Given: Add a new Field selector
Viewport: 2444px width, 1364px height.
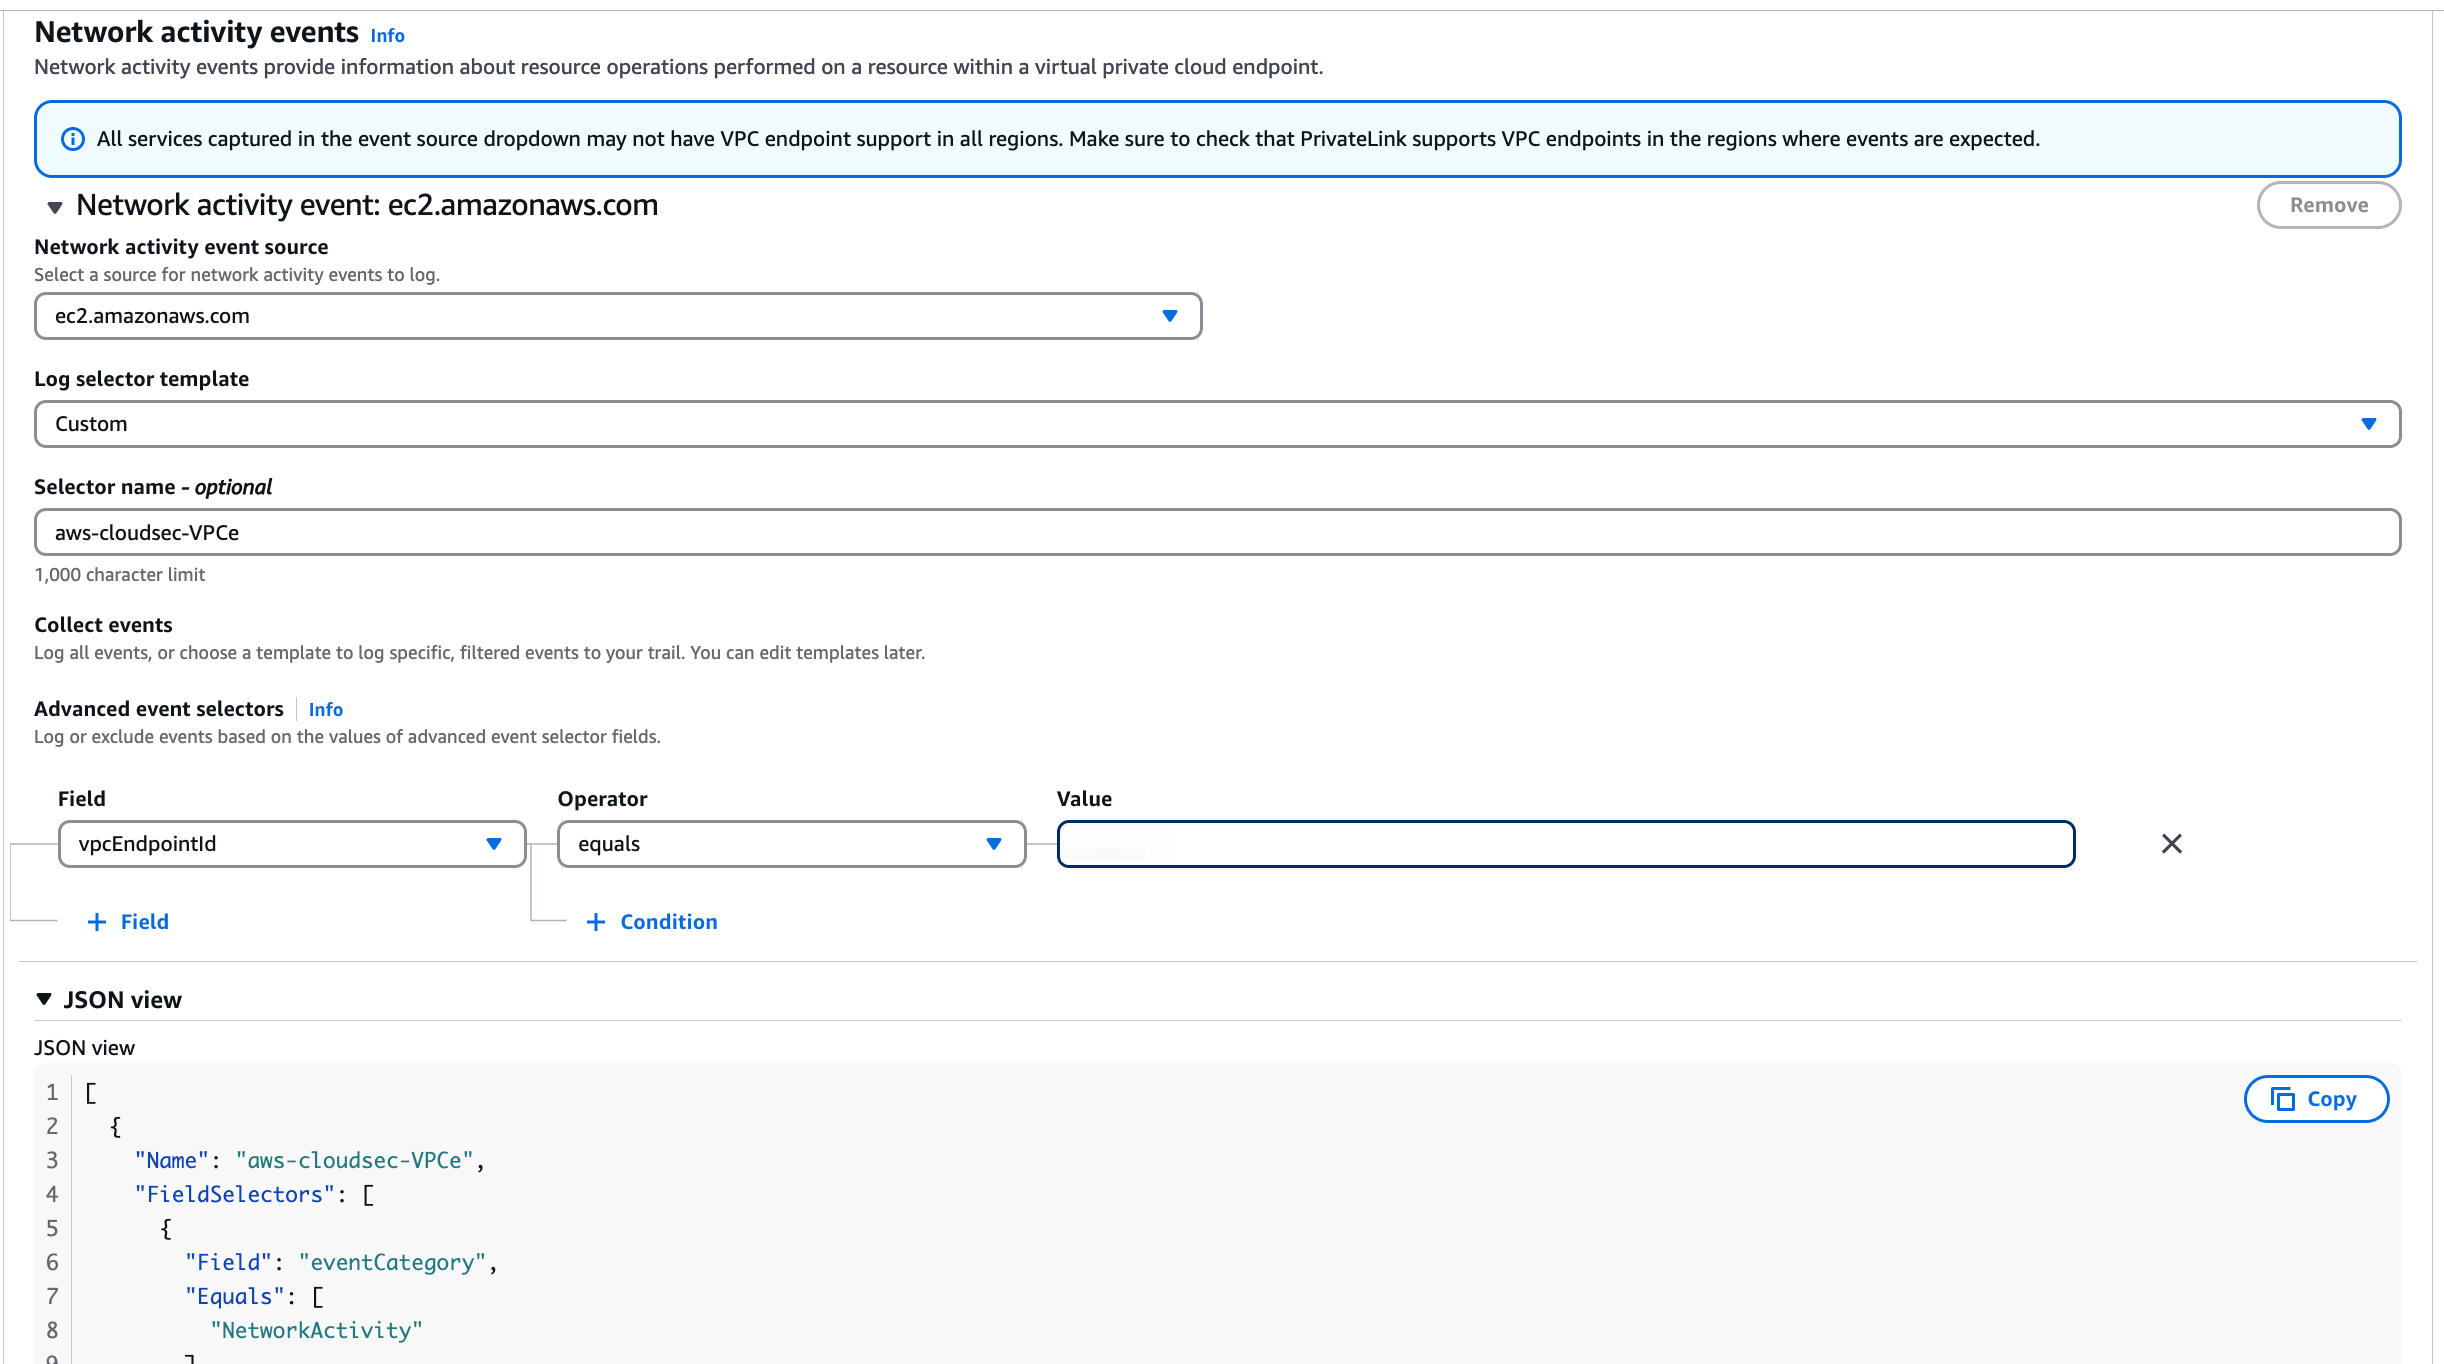Looking at the screenshot, I should click(x=128, y=922).
